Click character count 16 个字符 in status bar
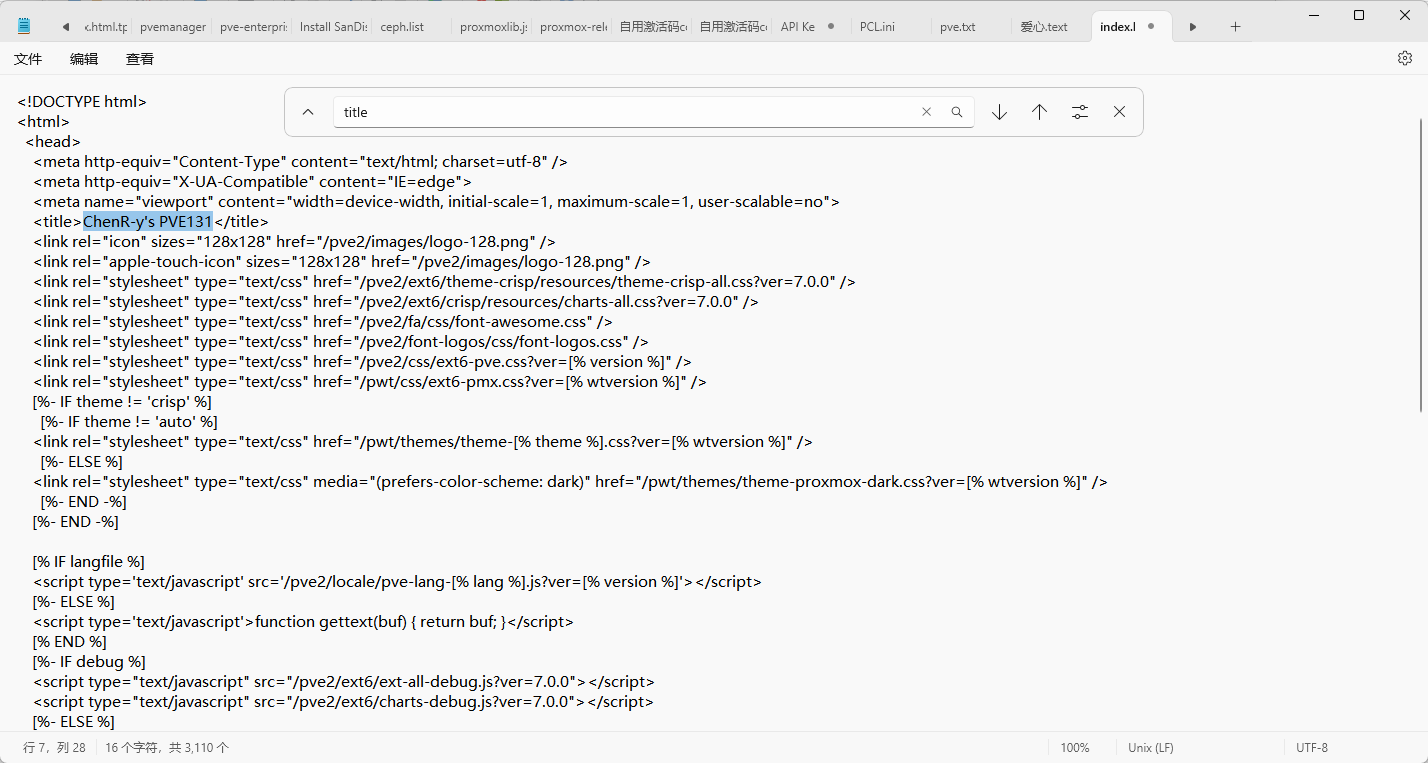 coord(167,747)
